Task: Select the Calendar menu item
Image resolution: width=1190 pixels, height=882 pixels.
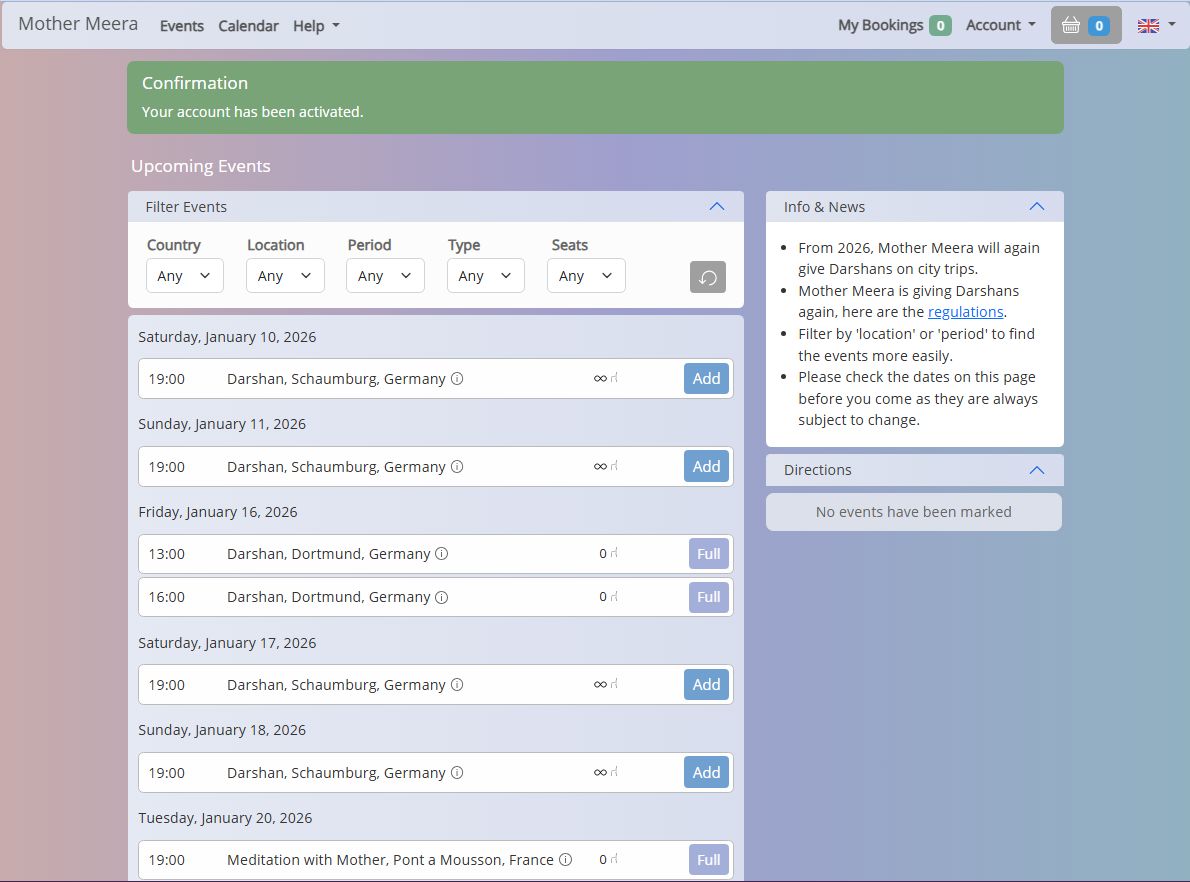Action: coord(248,26)
